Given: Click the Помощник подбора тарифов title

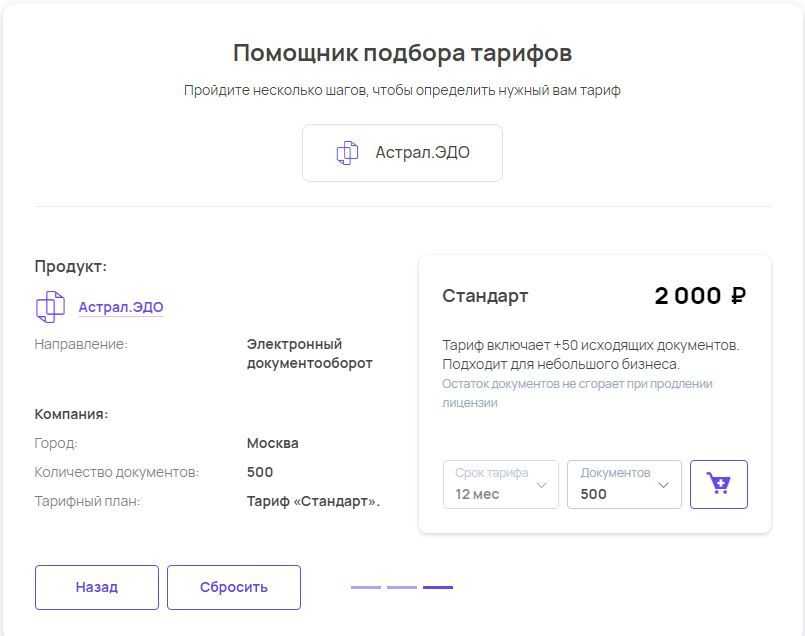Looking at the screenshot, I should (x=402, y=53).
